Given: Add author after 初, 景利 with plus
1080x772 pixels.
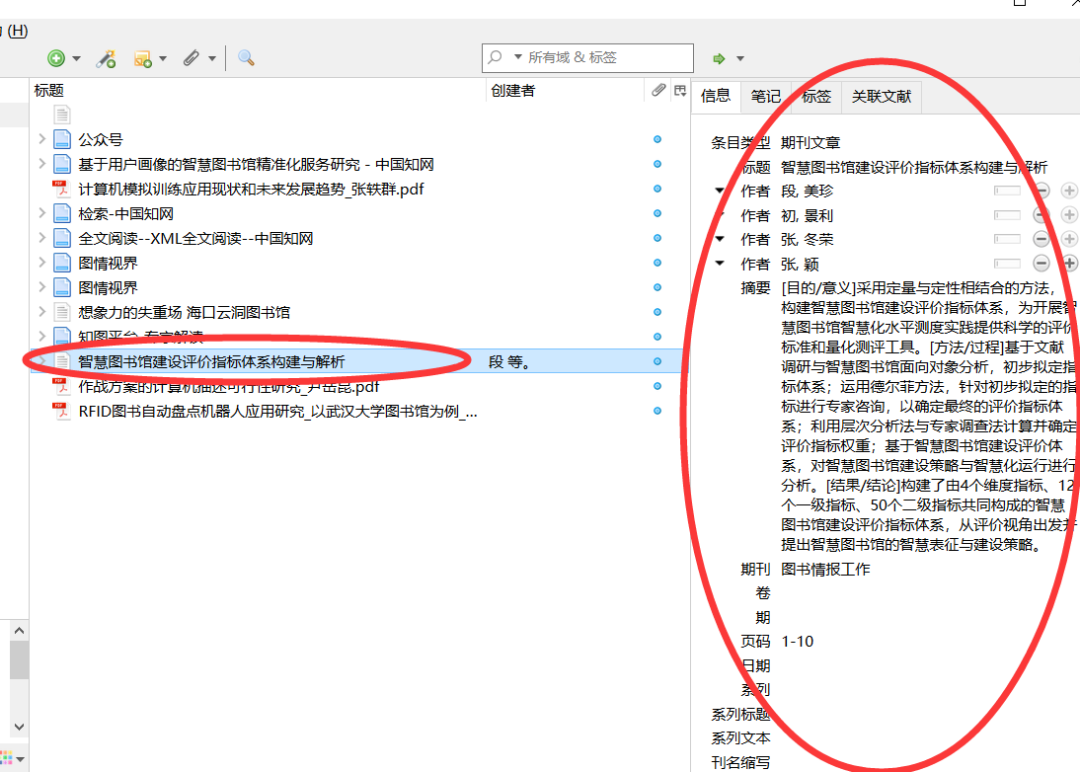Looking at the screenshot, I should click(1069, 216).
